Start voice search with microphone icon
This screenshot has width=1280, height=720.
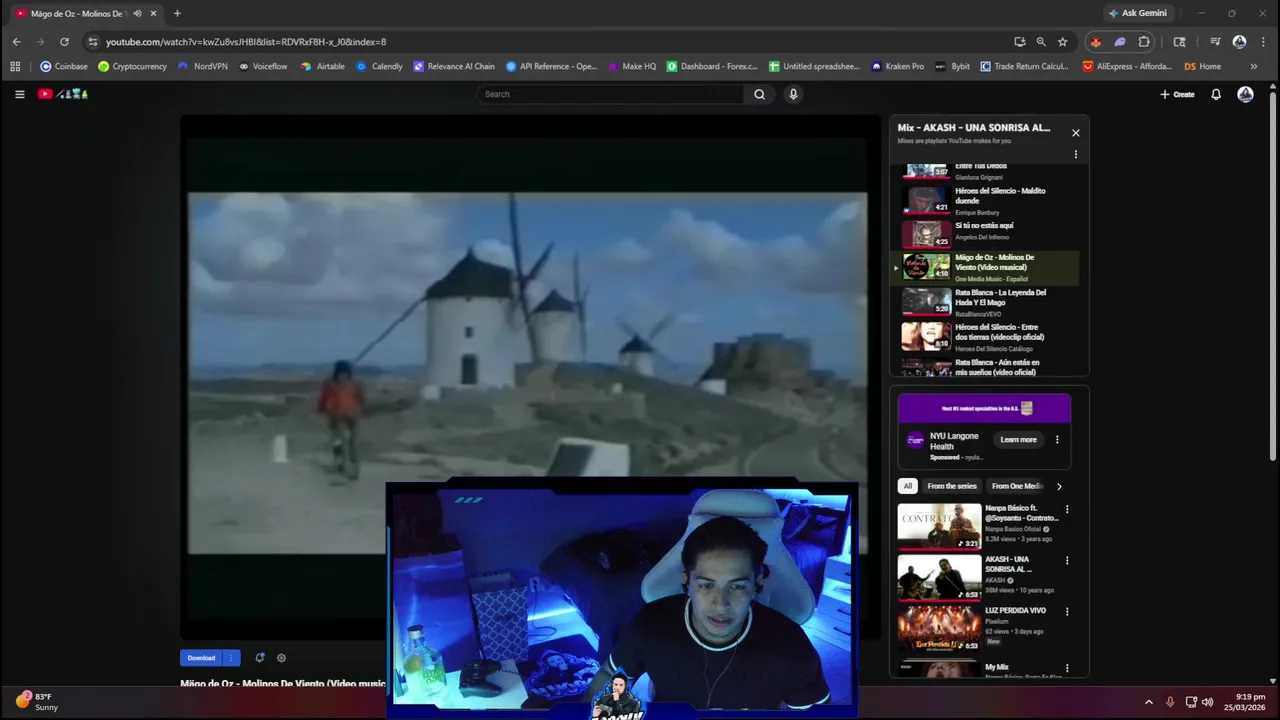pyautogui.click(x=793, y=94)
